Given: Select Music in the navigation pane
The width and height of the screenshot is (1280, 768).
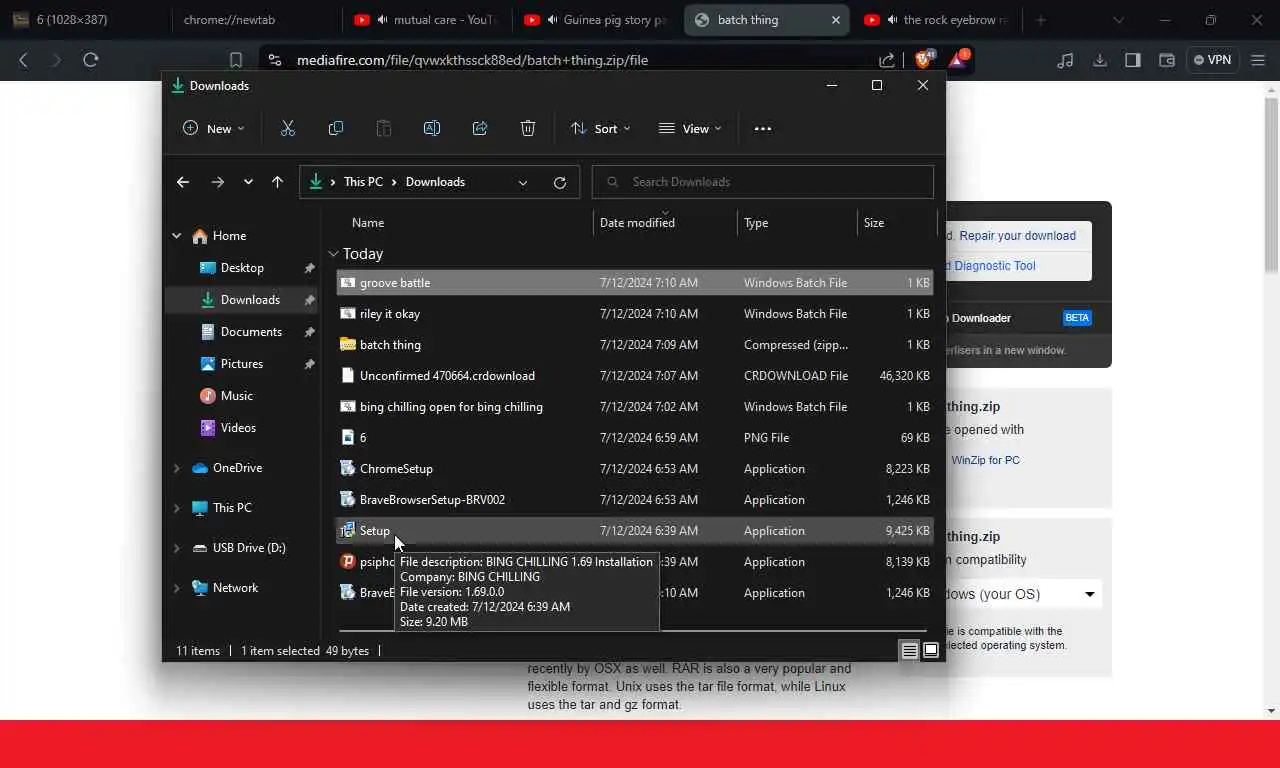Looking at the screenshot, I should (x=237, y=396).
